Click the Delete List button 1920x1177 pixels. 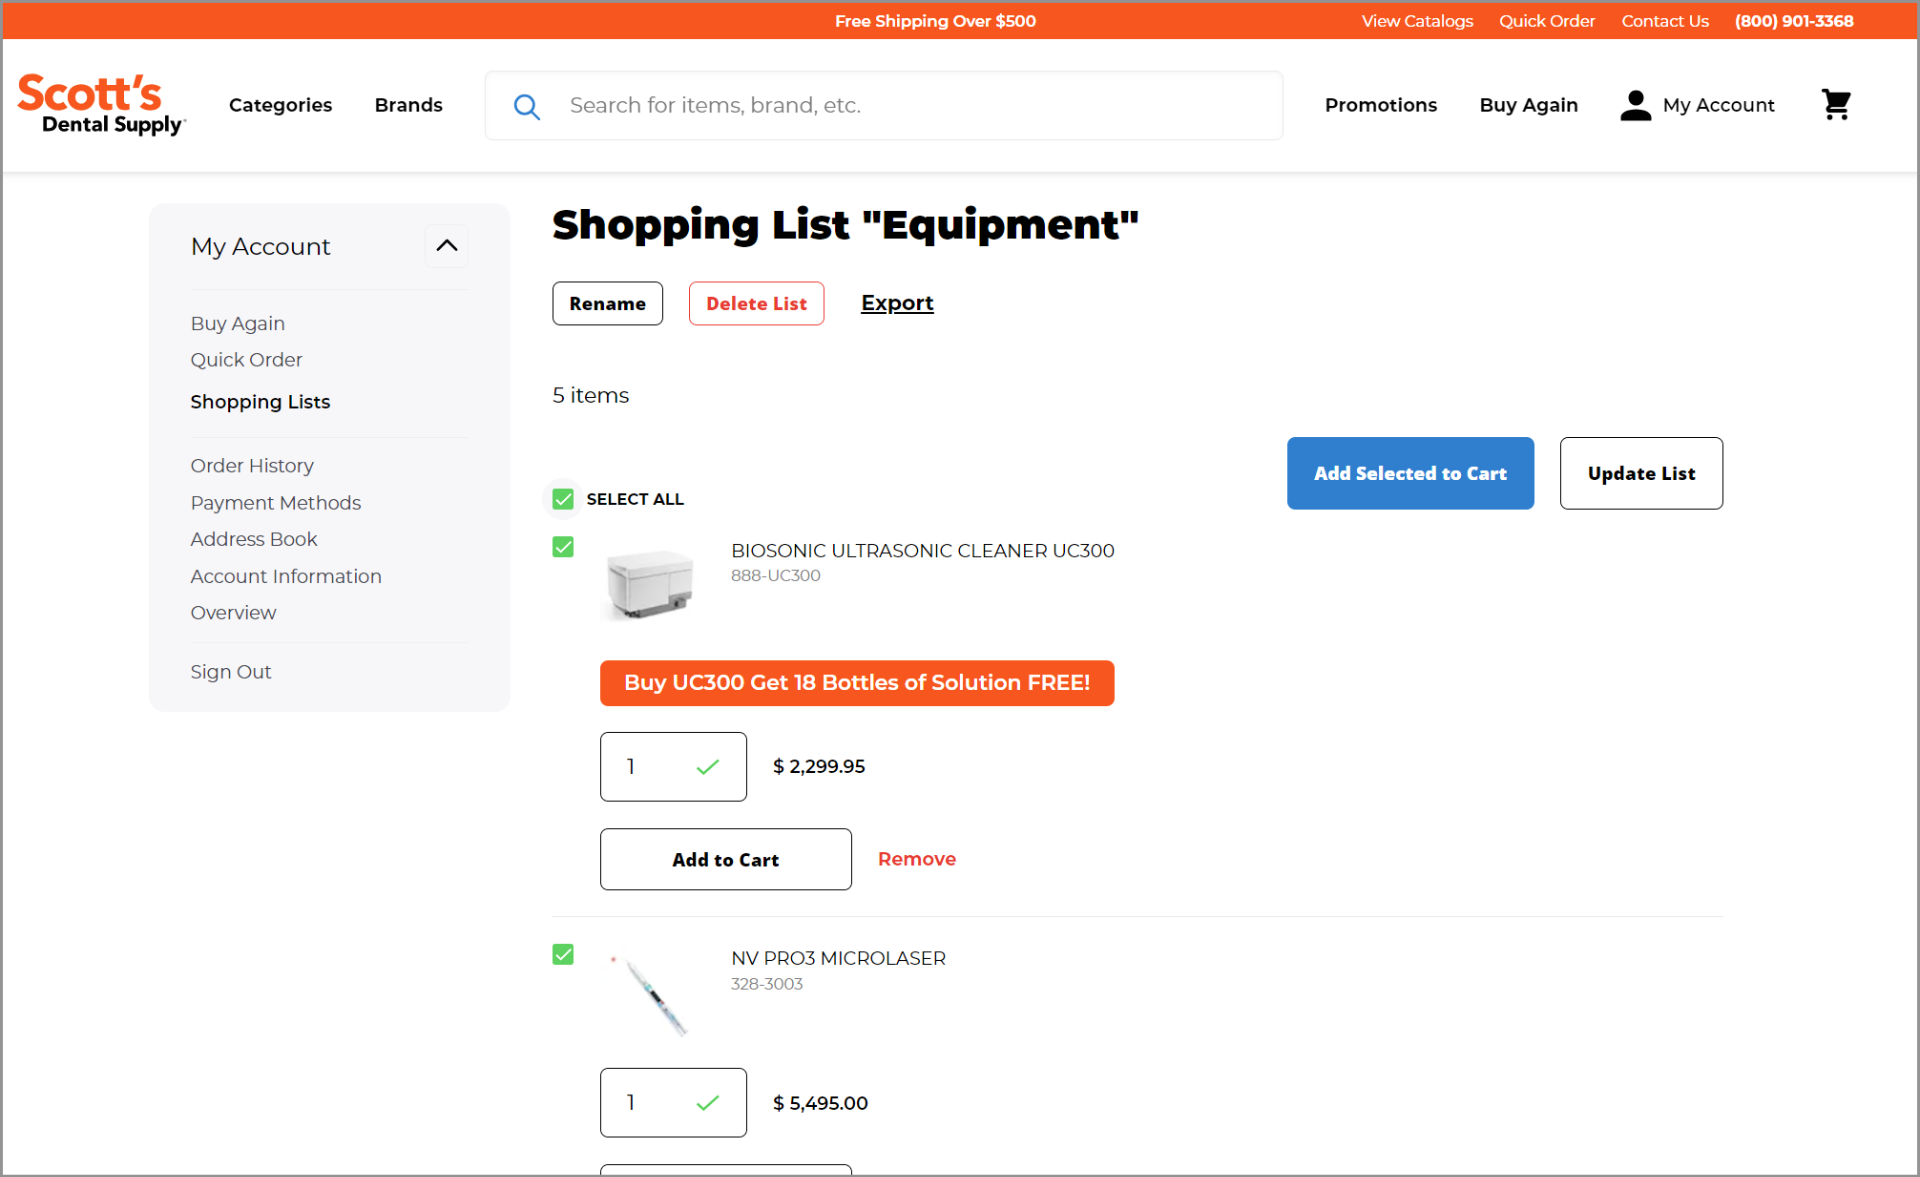[x=756, y=303]
